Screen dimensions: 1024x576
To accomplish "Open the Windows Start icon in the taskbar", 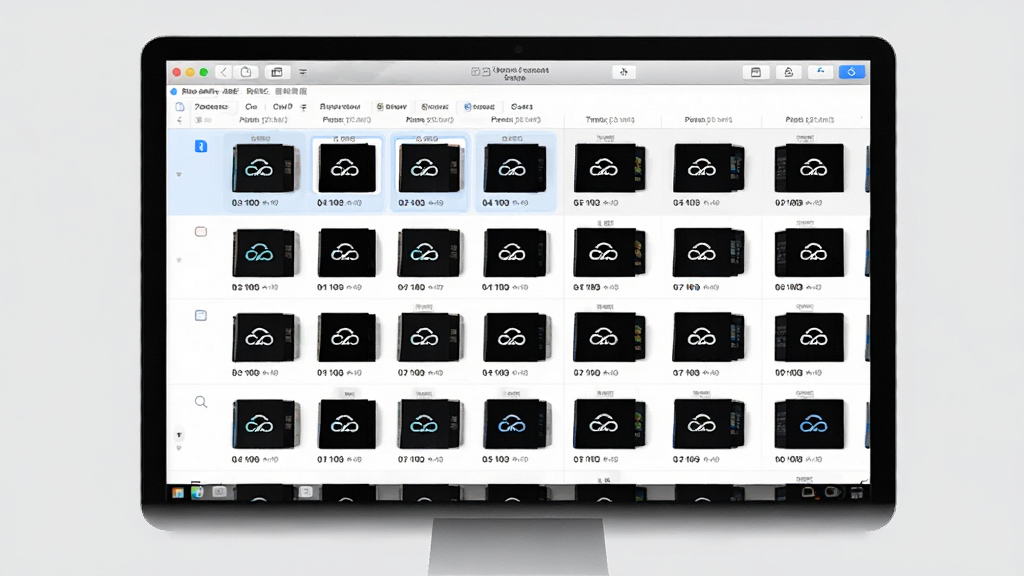I will click(178, 493).
